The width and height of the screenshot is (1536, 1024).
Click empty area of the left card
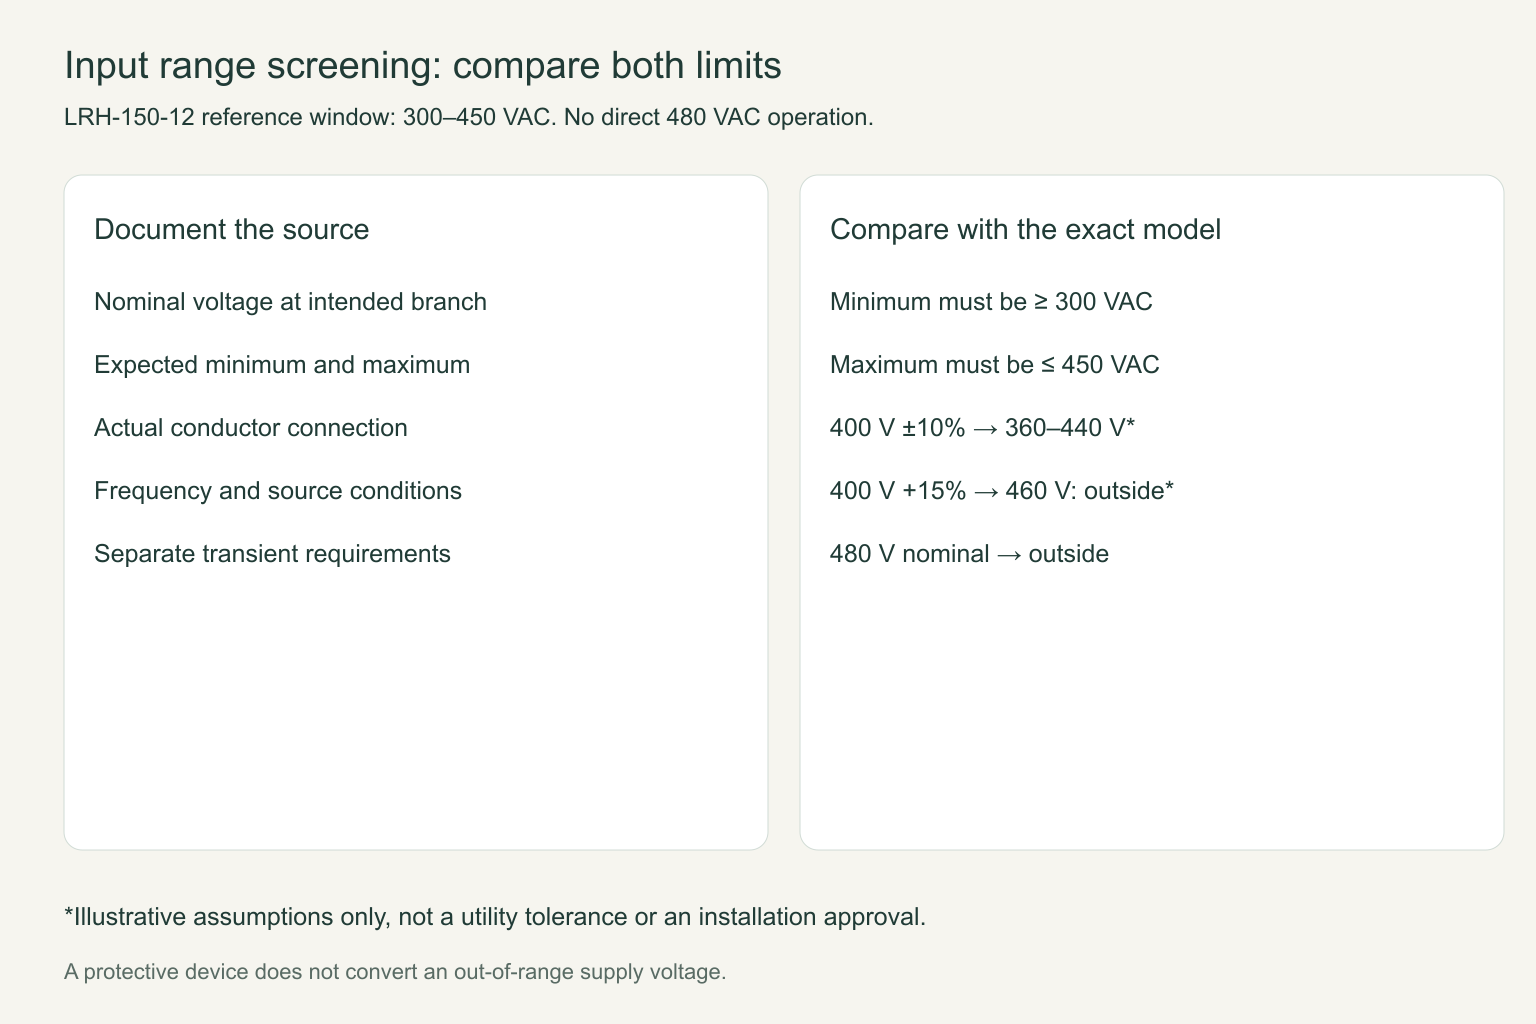point(416,710)
